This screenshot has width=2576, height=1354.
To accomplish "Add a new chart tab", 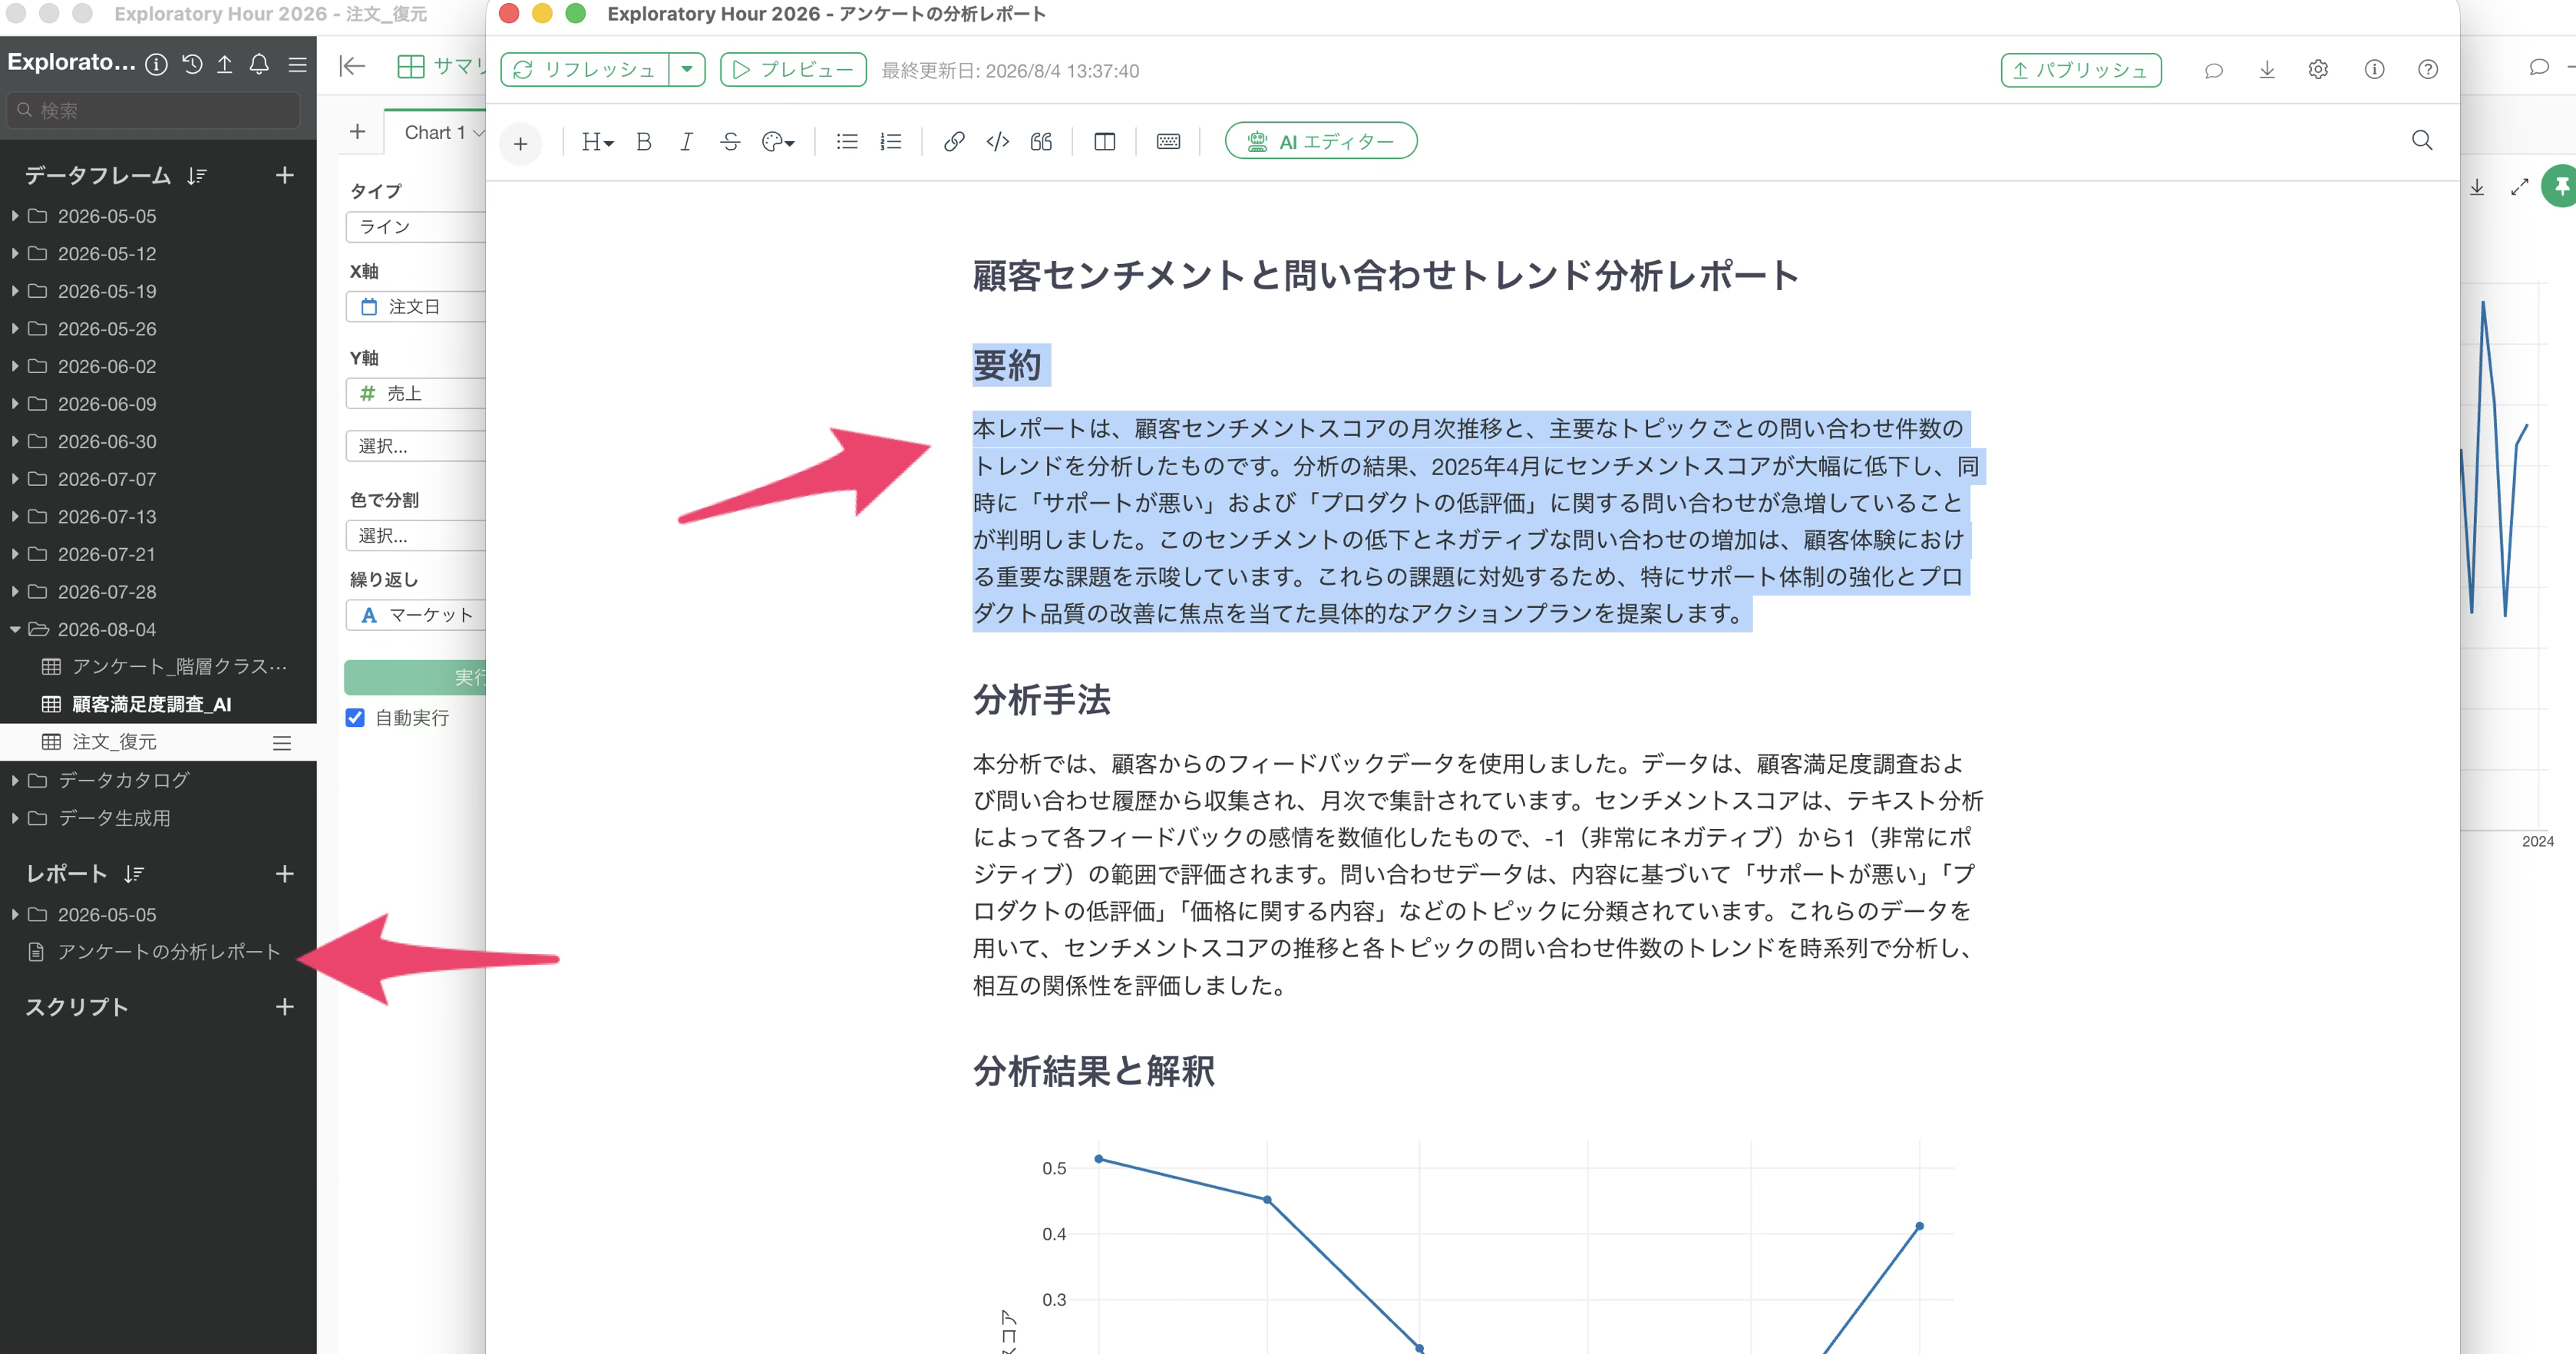I will click(x=357, y=132).
